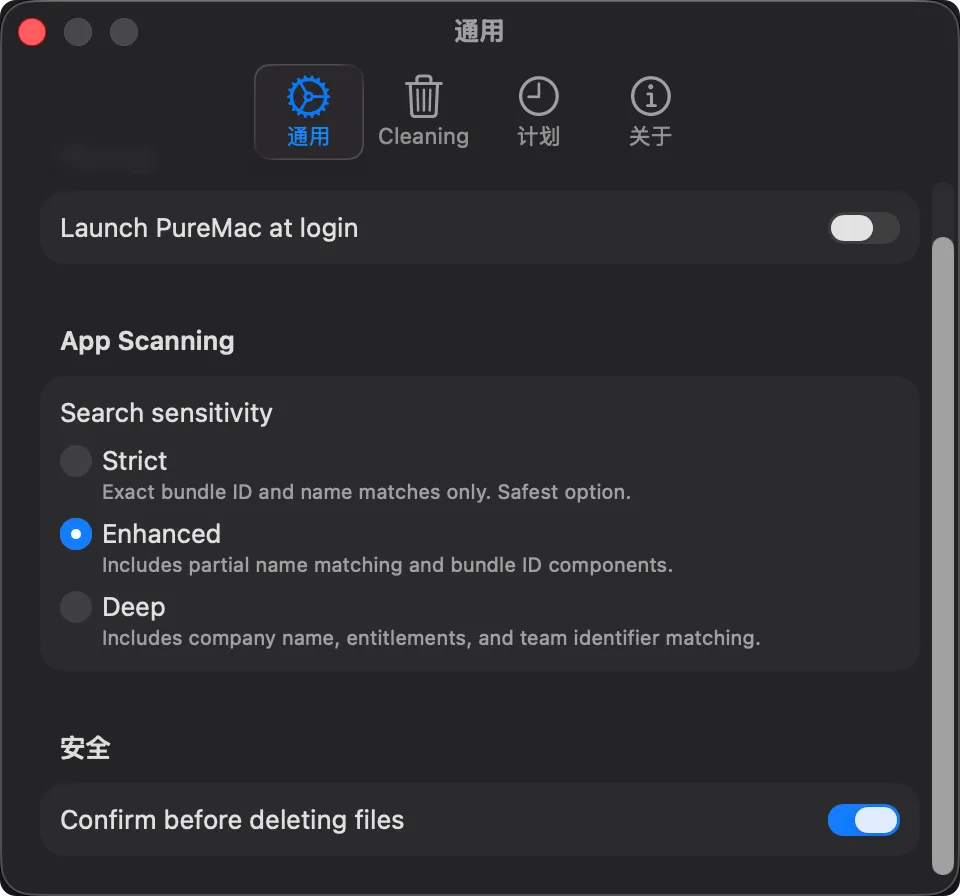Select the Strict sensitivity radio button
The width and height of the screenshot is (960, 896).
click(x=76, y=461)
